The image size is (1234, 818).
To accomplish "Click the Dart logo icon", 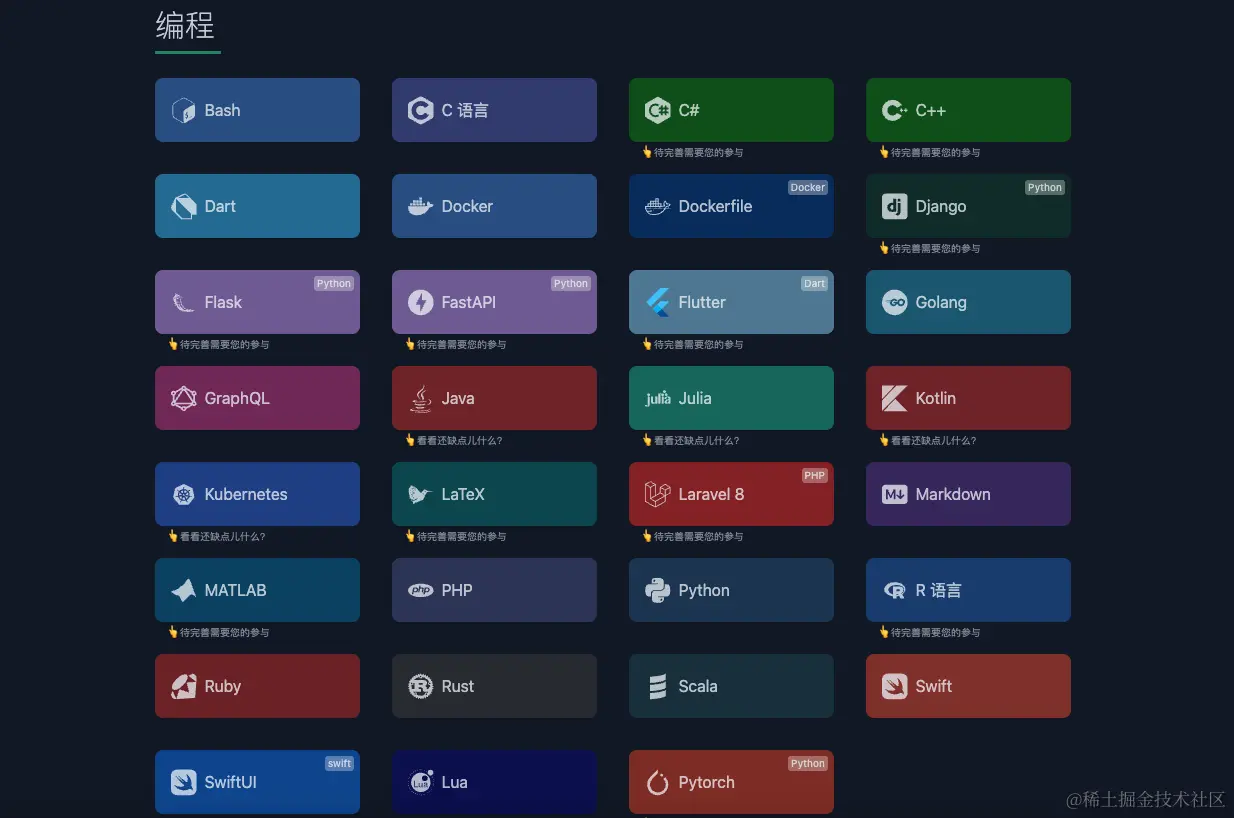I will [183, 206].
